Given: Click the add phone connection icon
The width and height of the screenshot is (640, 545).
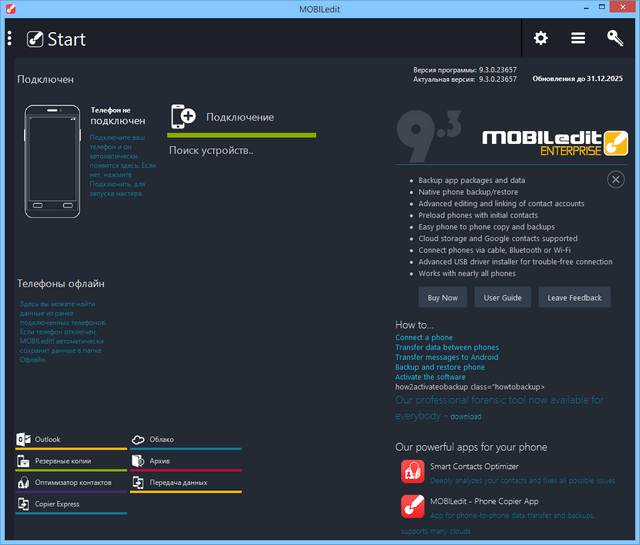Looking at the screenshot, I should [x=183, y=117].
